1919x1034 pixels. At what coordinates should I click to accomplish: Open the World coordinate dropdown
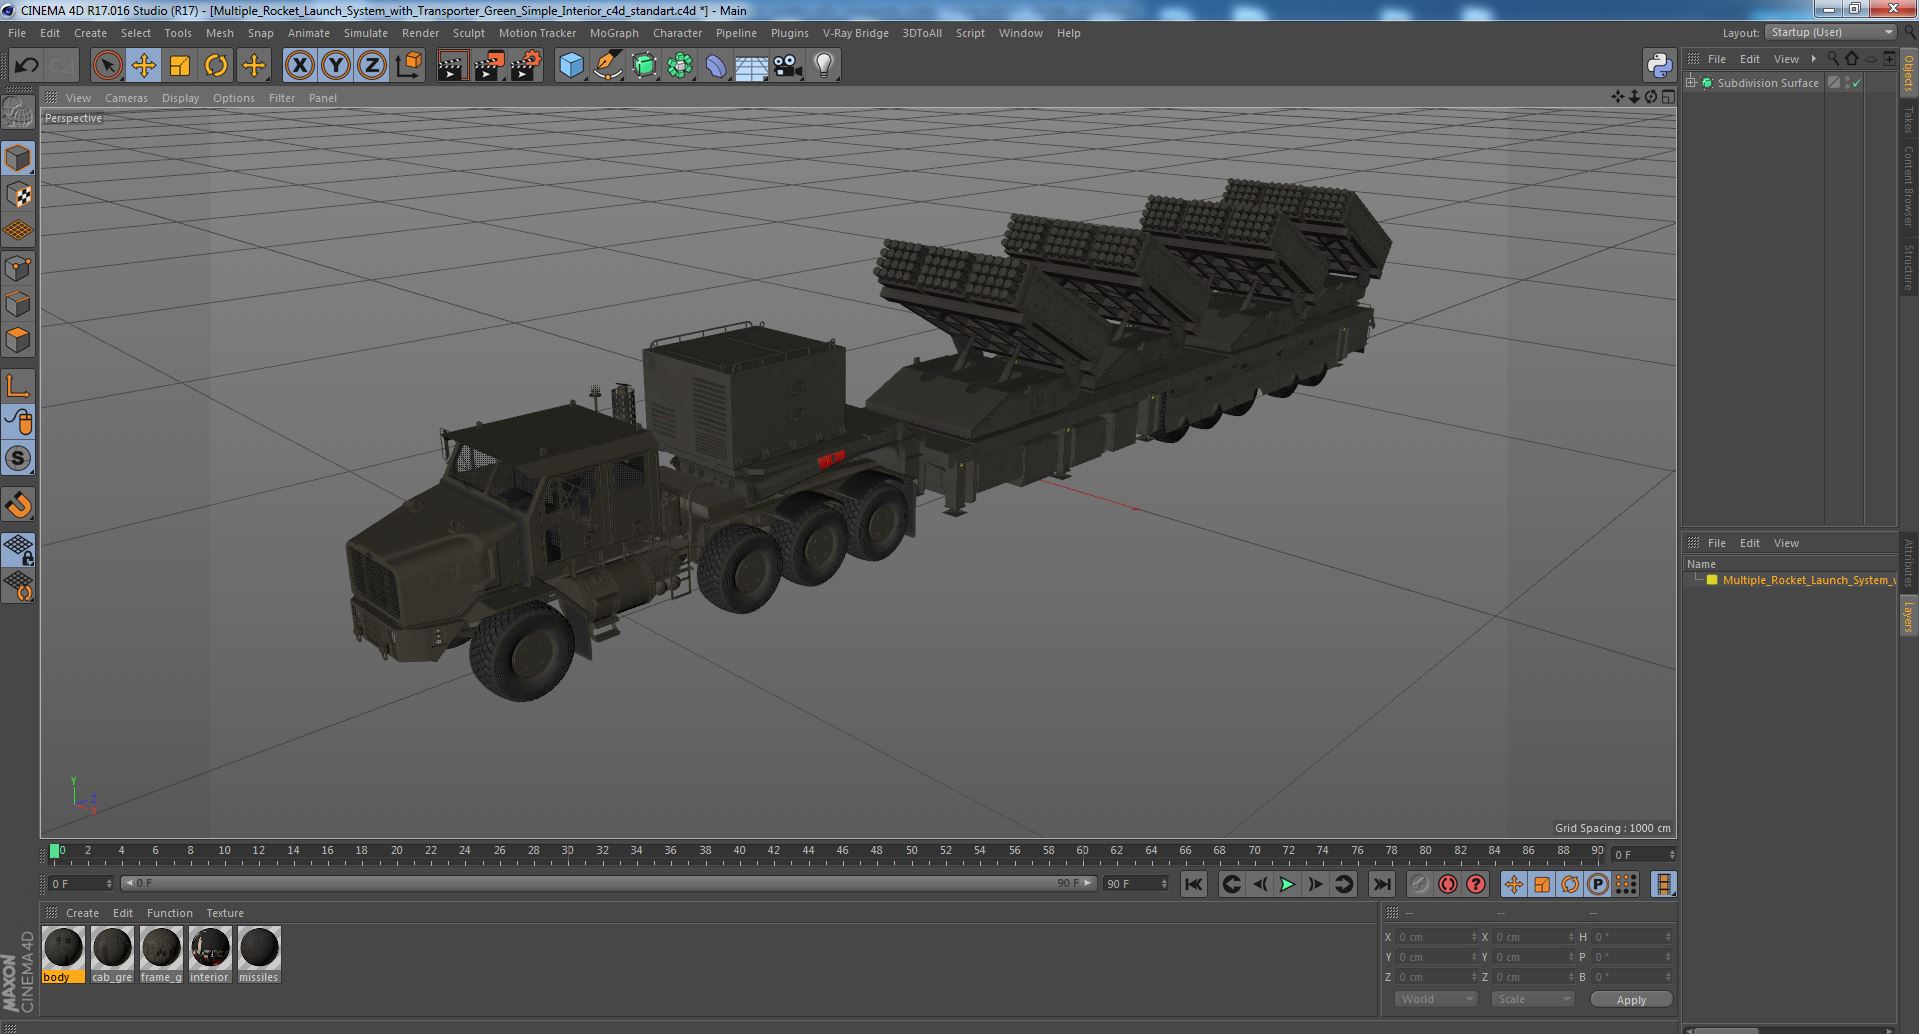click(x=1436, y=999)
